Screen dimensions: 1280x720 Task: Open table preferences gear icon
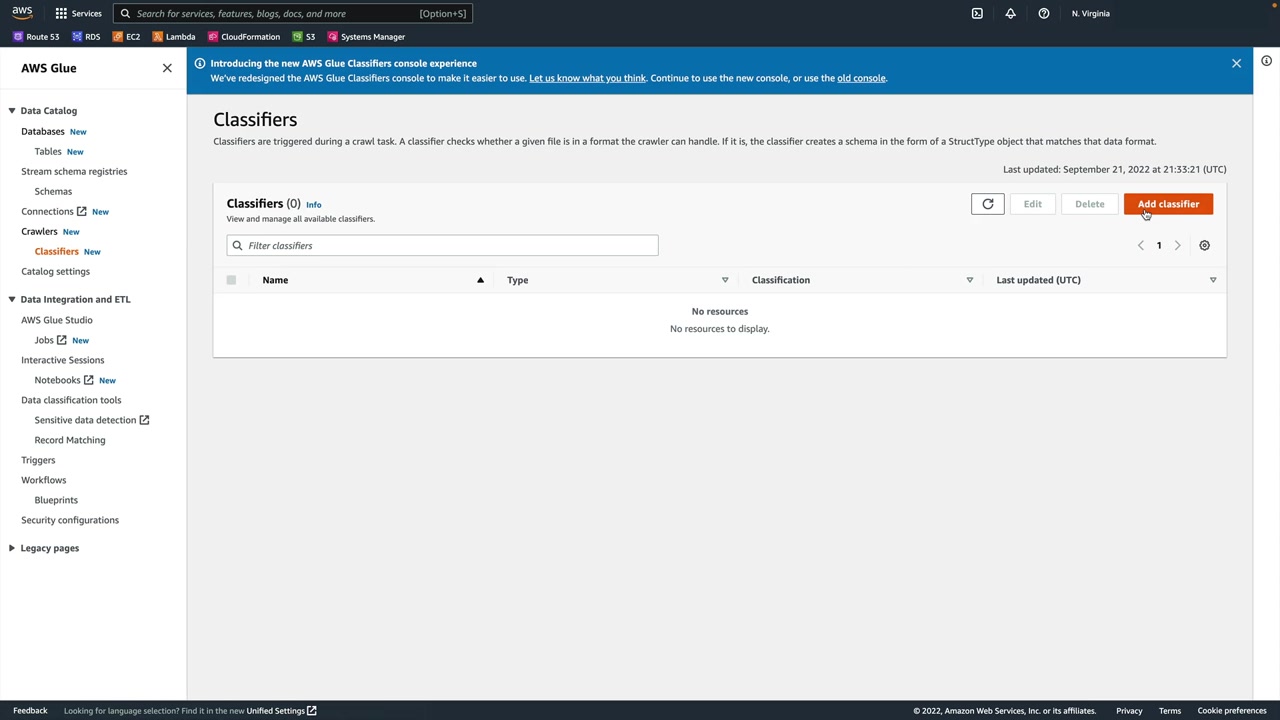1204,245
